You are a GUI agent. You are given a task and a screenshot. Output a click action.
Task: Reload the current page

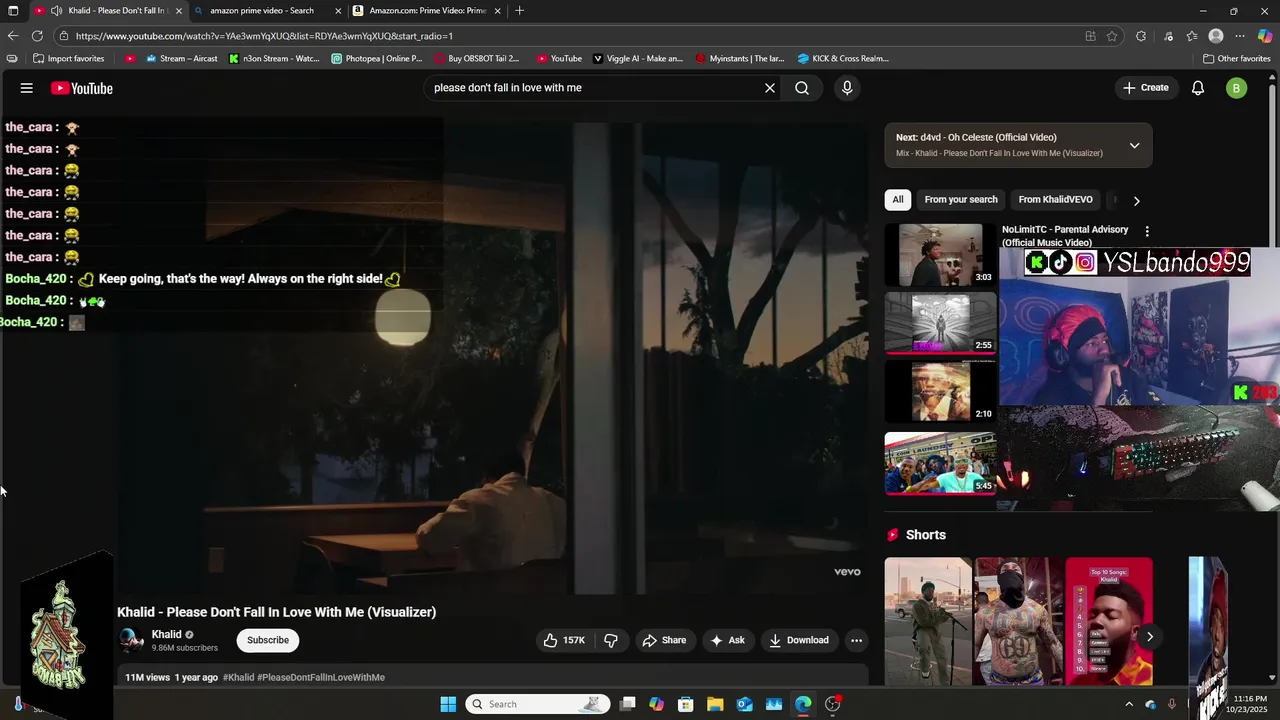click(37, 36)
